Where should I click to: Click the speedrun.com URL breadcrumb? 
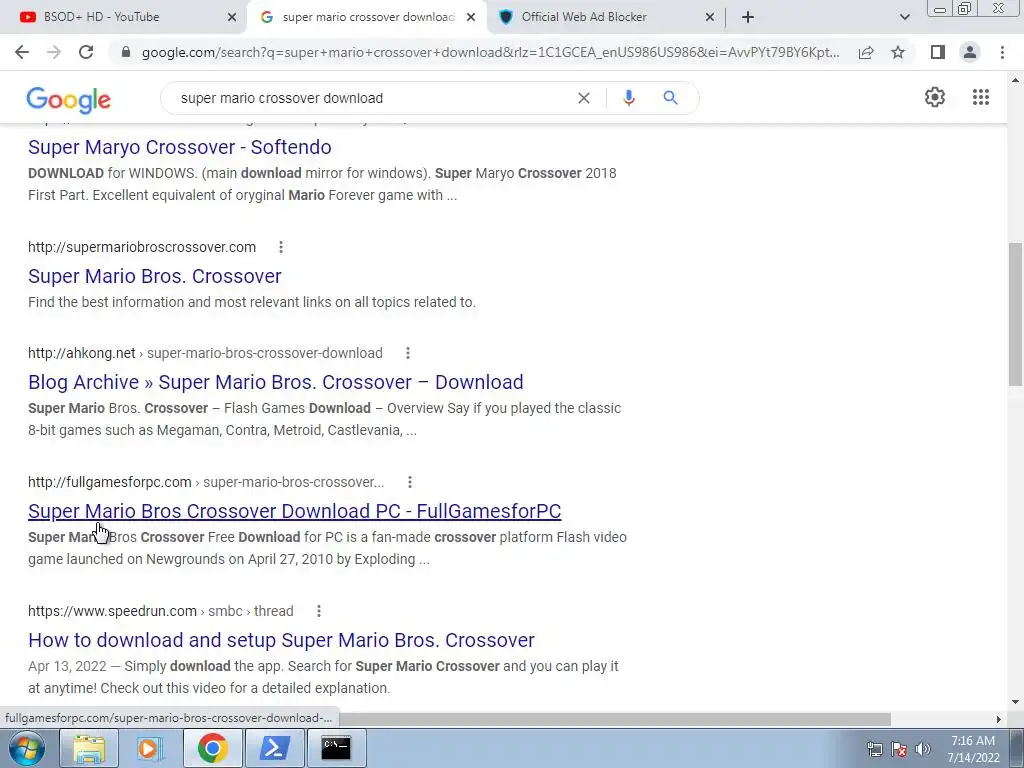click(161, 611)
